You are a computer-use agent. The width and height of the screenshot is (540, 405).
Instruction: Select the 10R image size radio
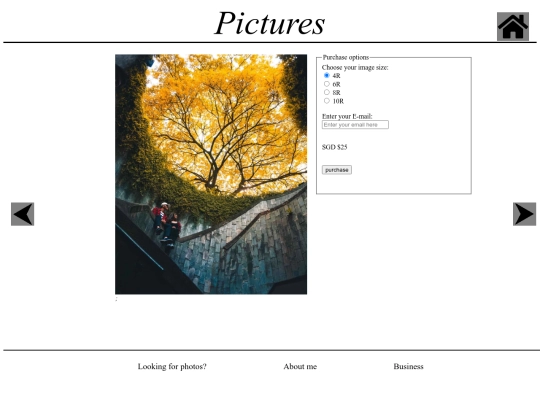327,101
